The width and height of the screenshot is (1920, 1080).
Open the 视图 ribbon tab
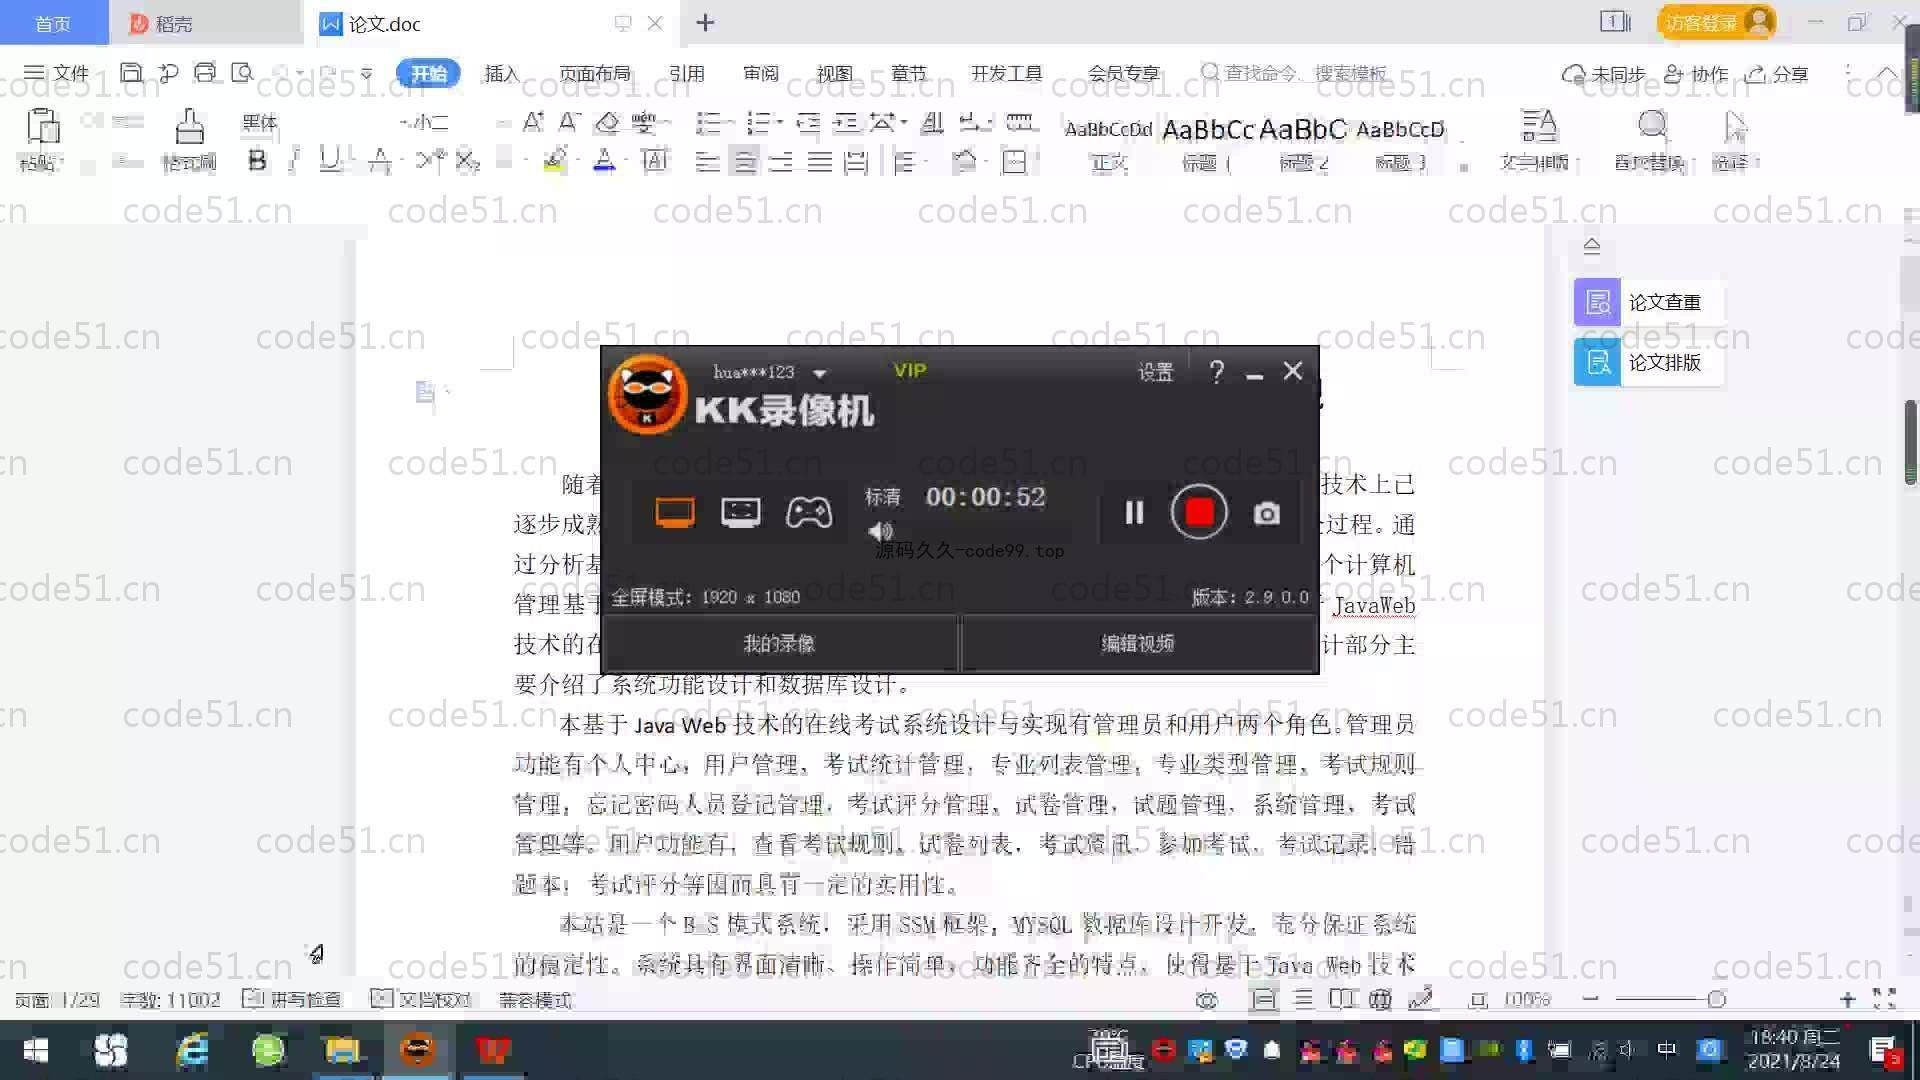(x=835, y=73)
